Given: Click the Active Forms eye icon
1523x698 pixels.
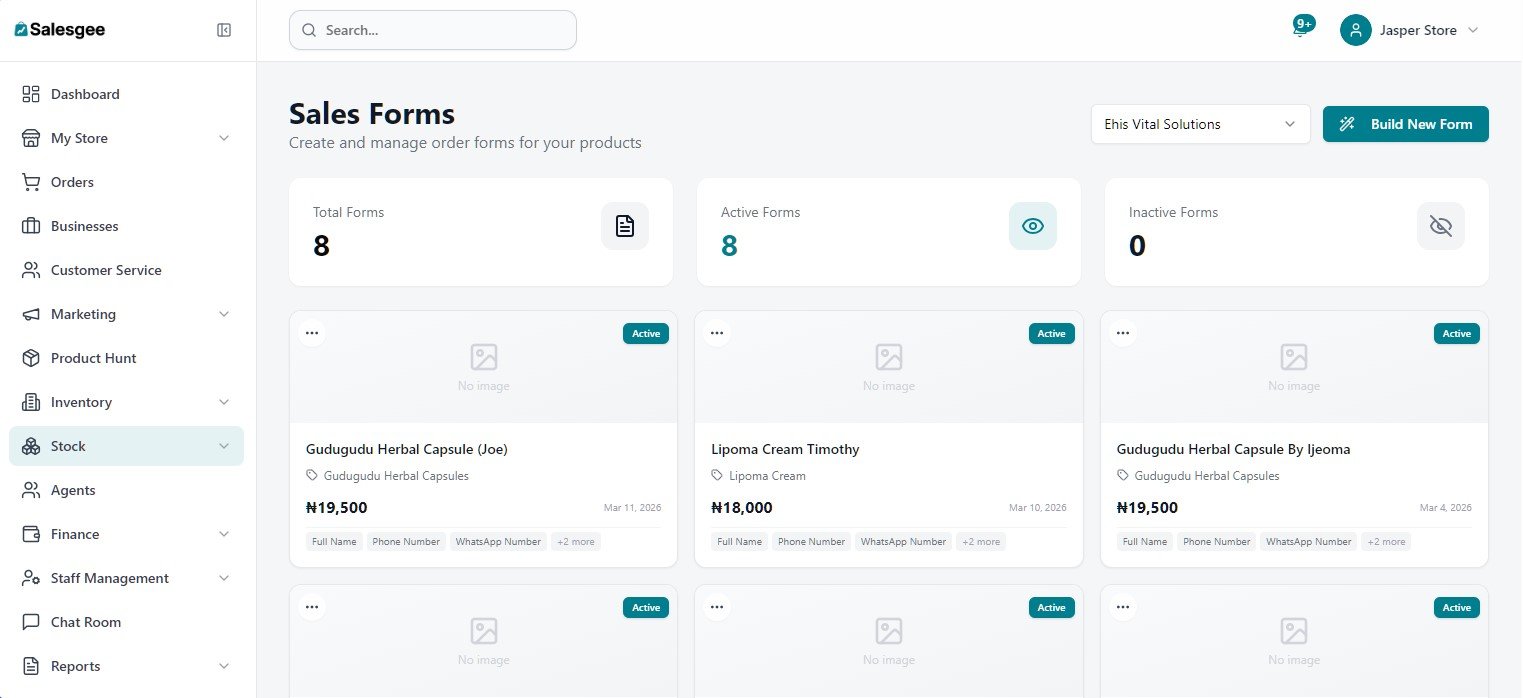Looking at the screenshot, I should click(x=1033, y=226).
